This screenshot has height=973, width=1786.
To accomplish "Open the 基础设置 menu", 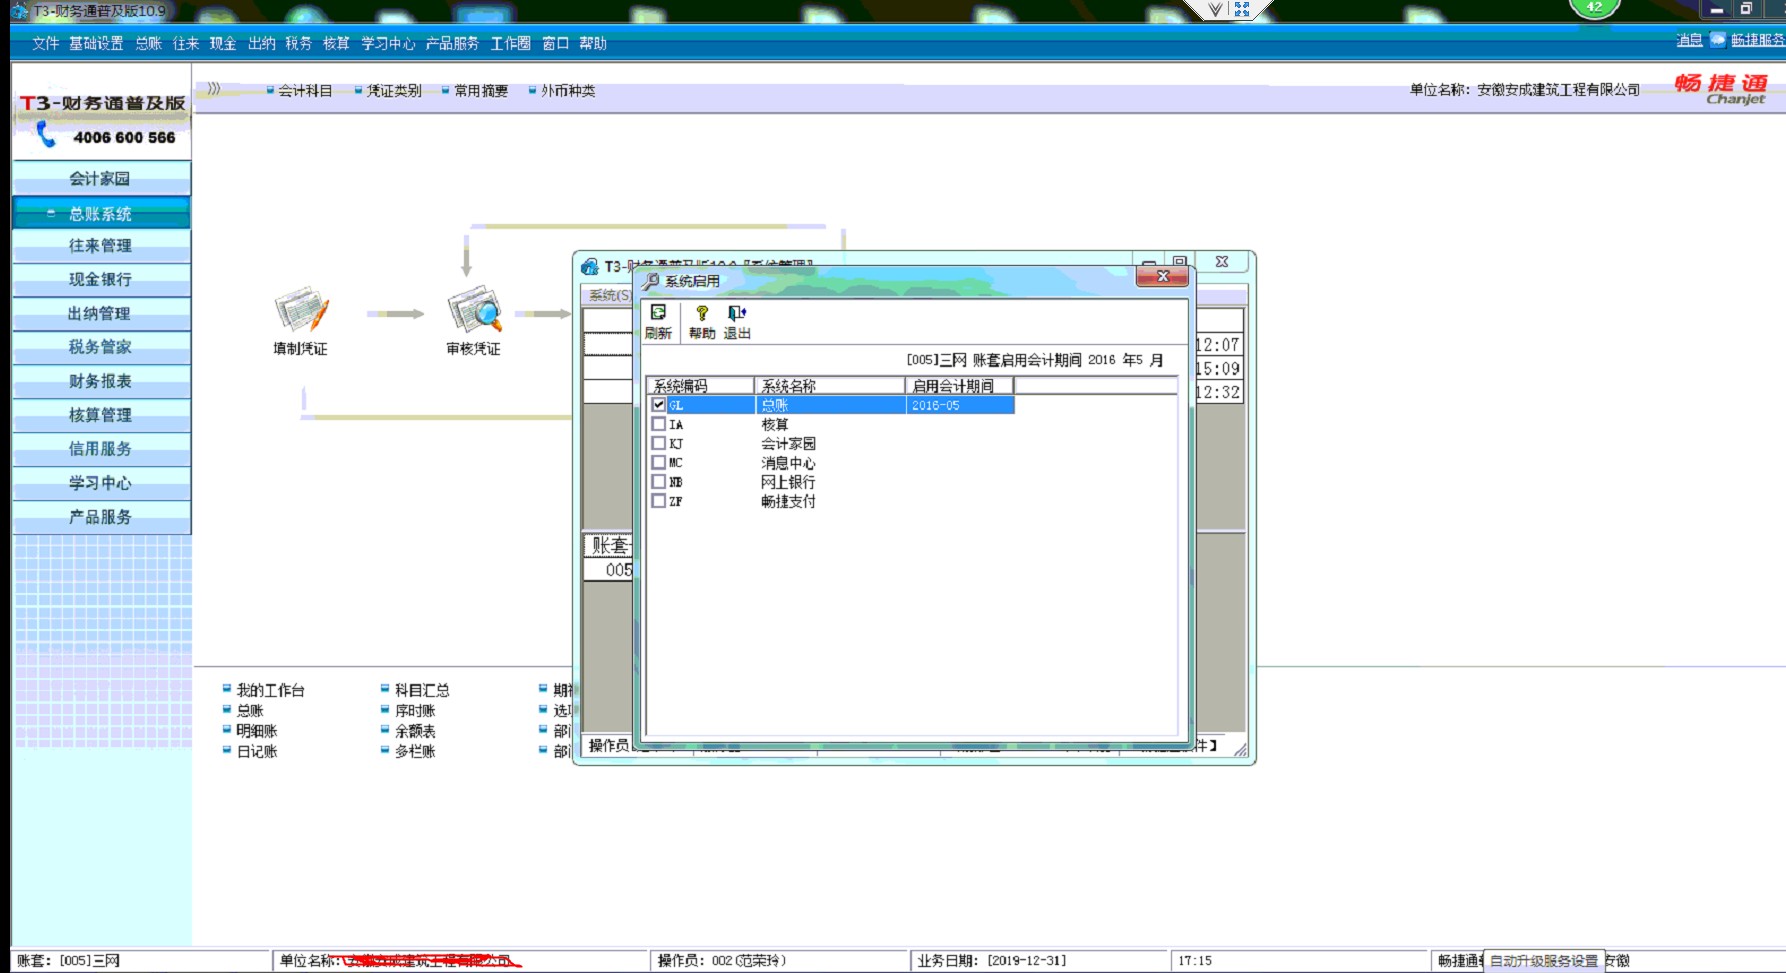I will click(x=96, y=43).
